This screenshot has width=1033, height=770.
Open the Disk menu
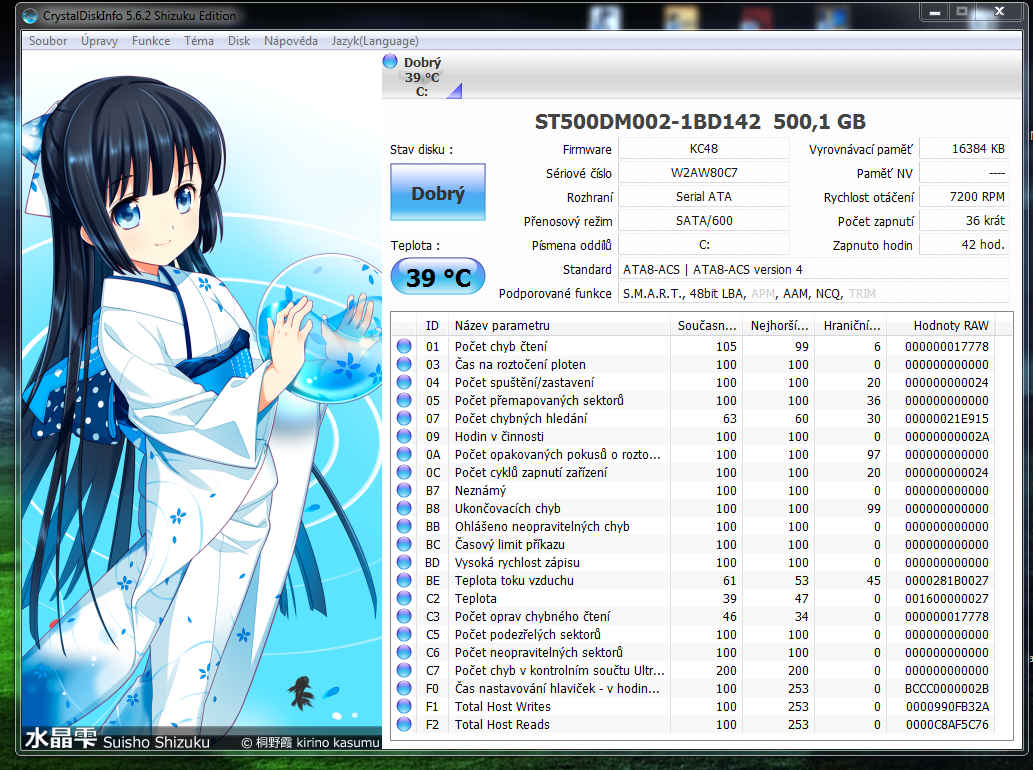point(239,41)
